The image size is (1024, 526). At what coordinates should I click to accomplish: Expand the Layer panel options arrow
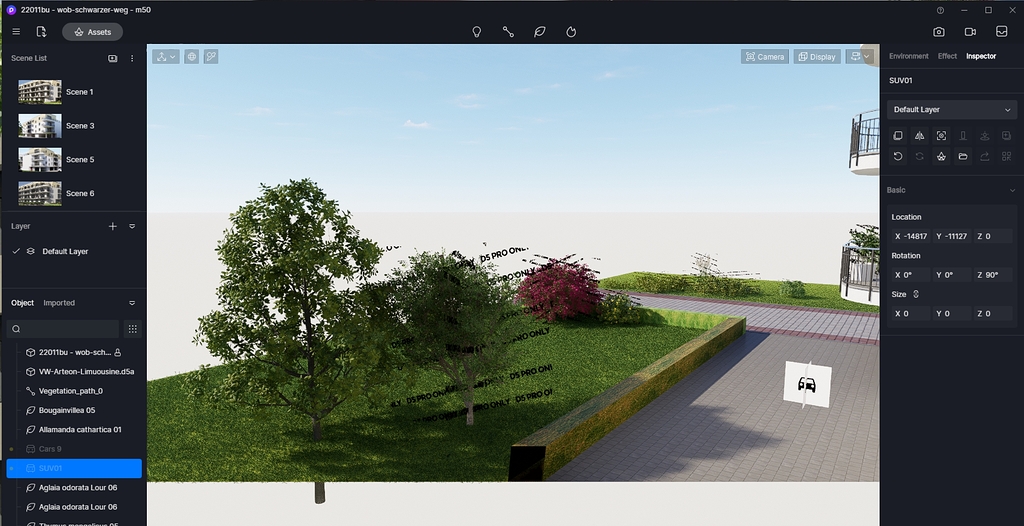pos(132,226)
